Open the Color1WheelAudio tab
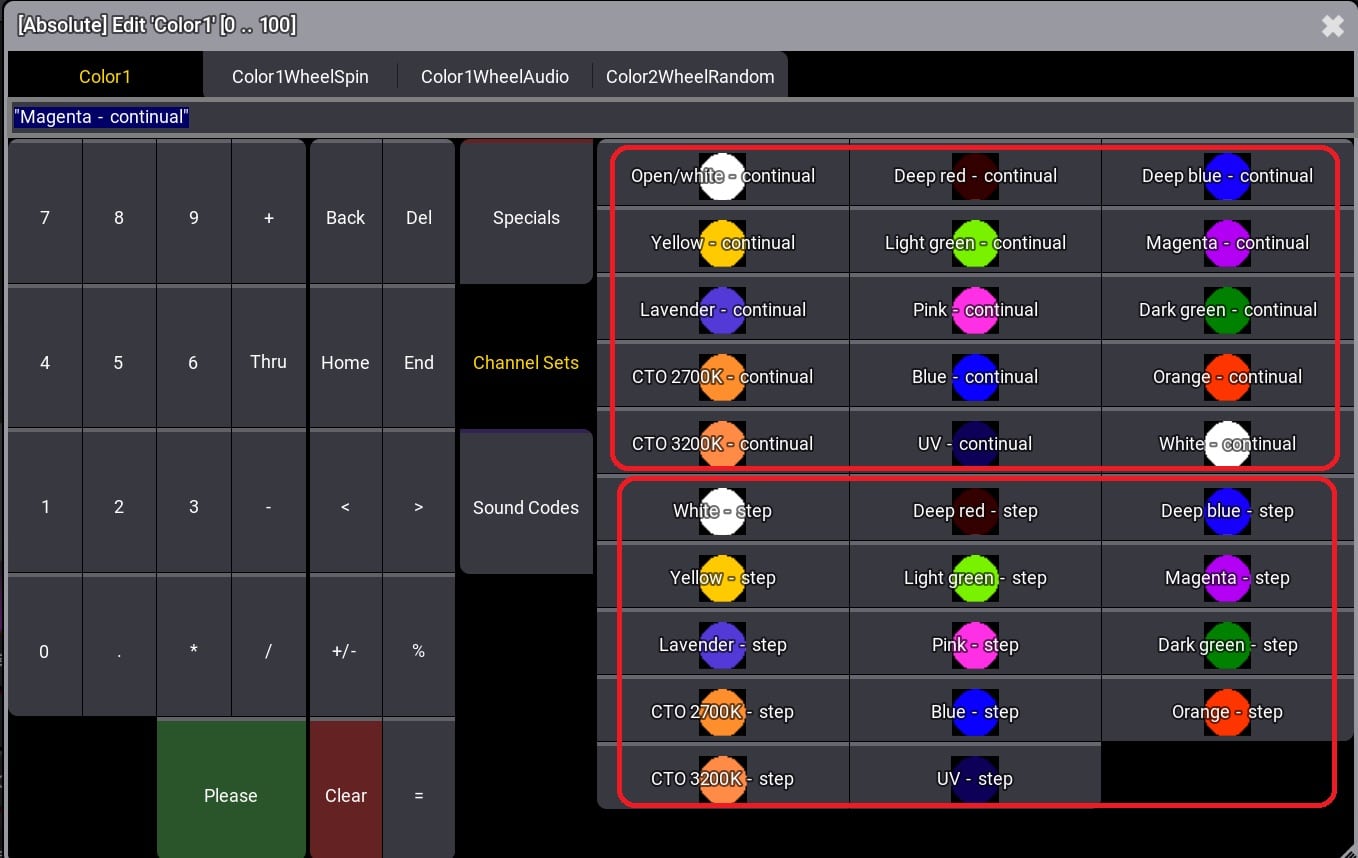This screenshot has width=1358, height=858. click(x=494, y=77)
